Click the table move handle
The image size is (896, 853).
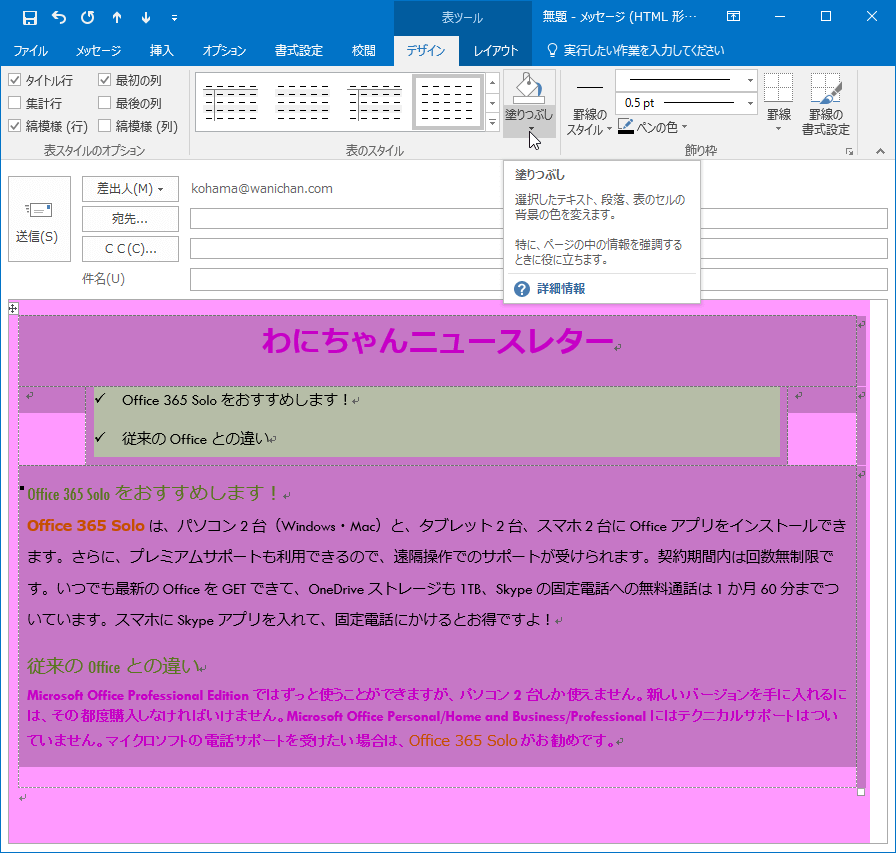pos(13,309)
